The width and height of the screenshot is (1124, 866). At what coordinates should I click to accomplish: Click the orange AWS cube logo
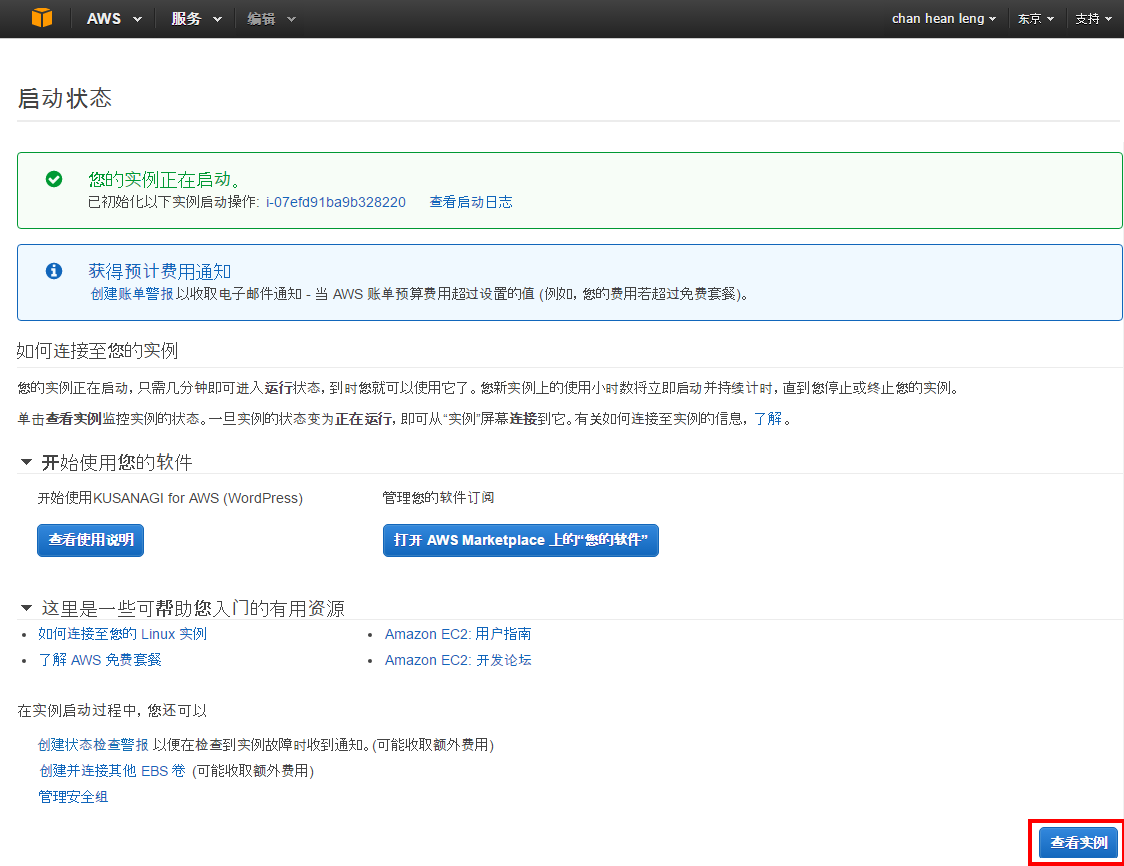pos(42,18)
